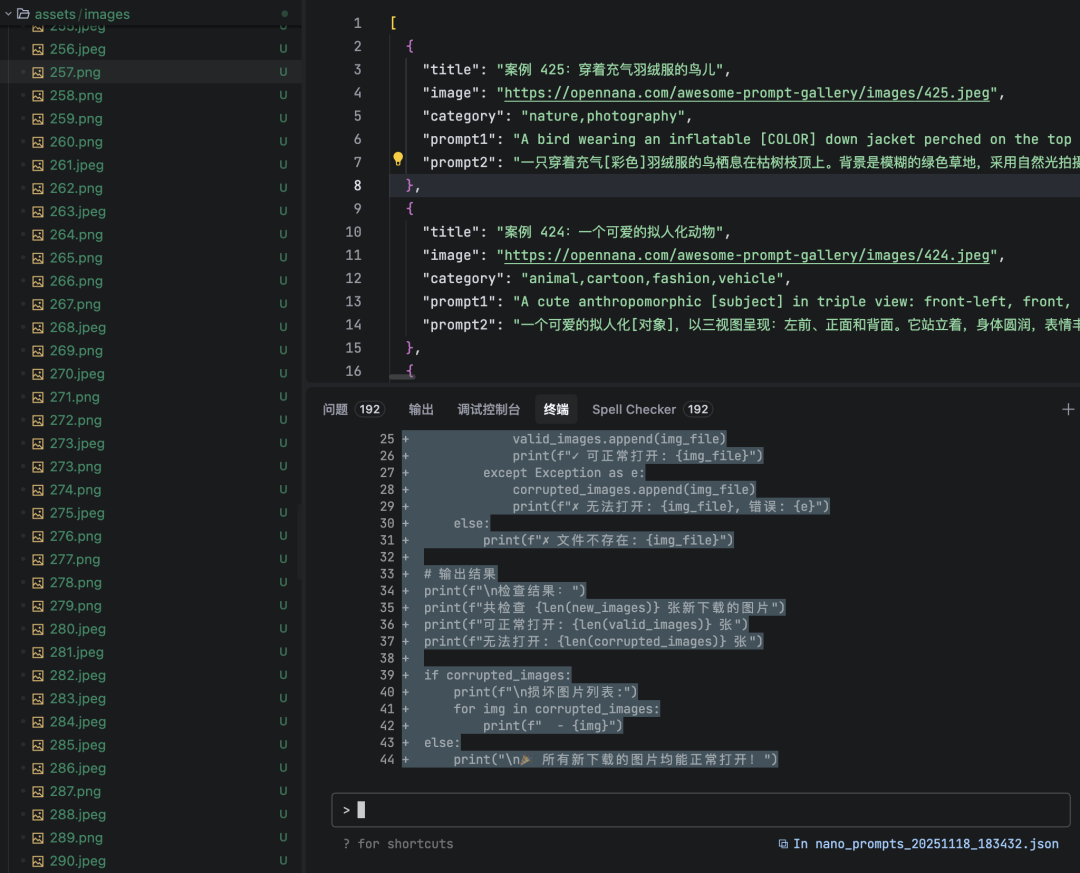Switch to the 问题 tab
This screenshot has width=1080, height=873.
coord(335,409)
